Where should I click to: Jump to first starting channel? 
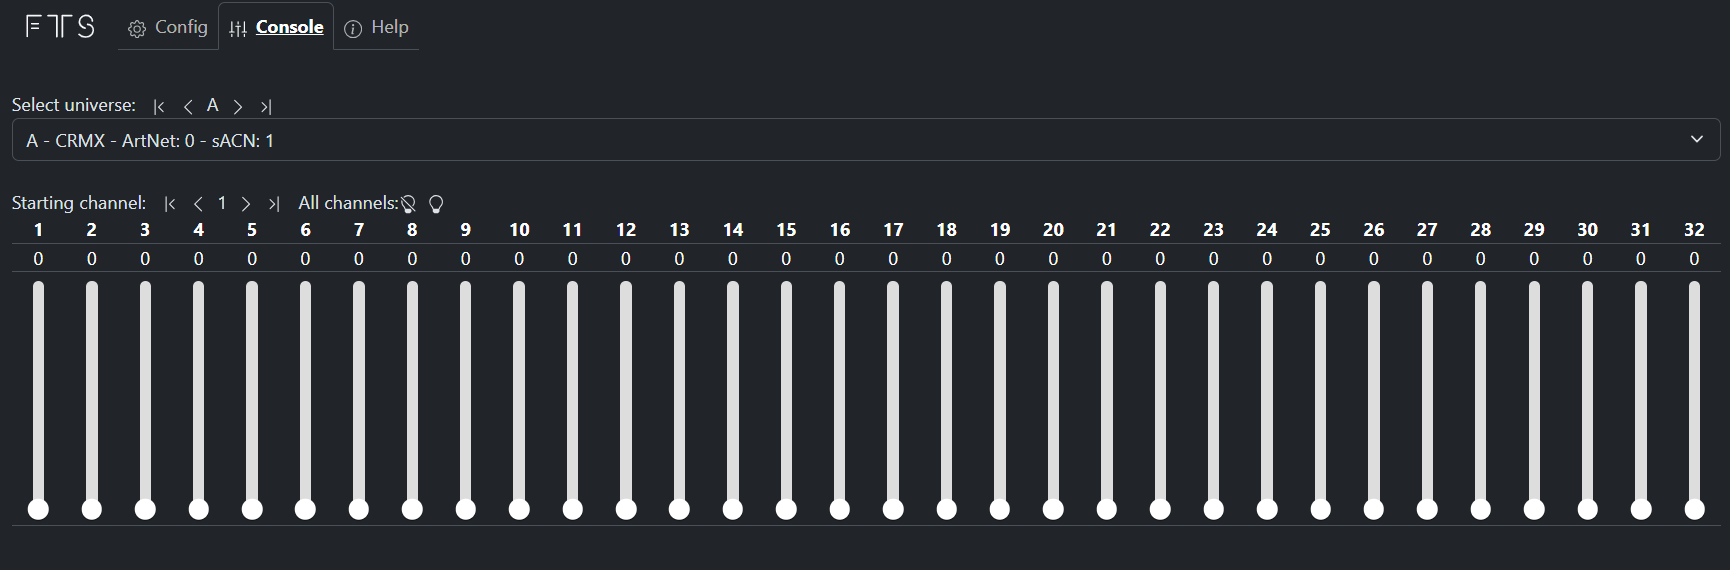170,204
